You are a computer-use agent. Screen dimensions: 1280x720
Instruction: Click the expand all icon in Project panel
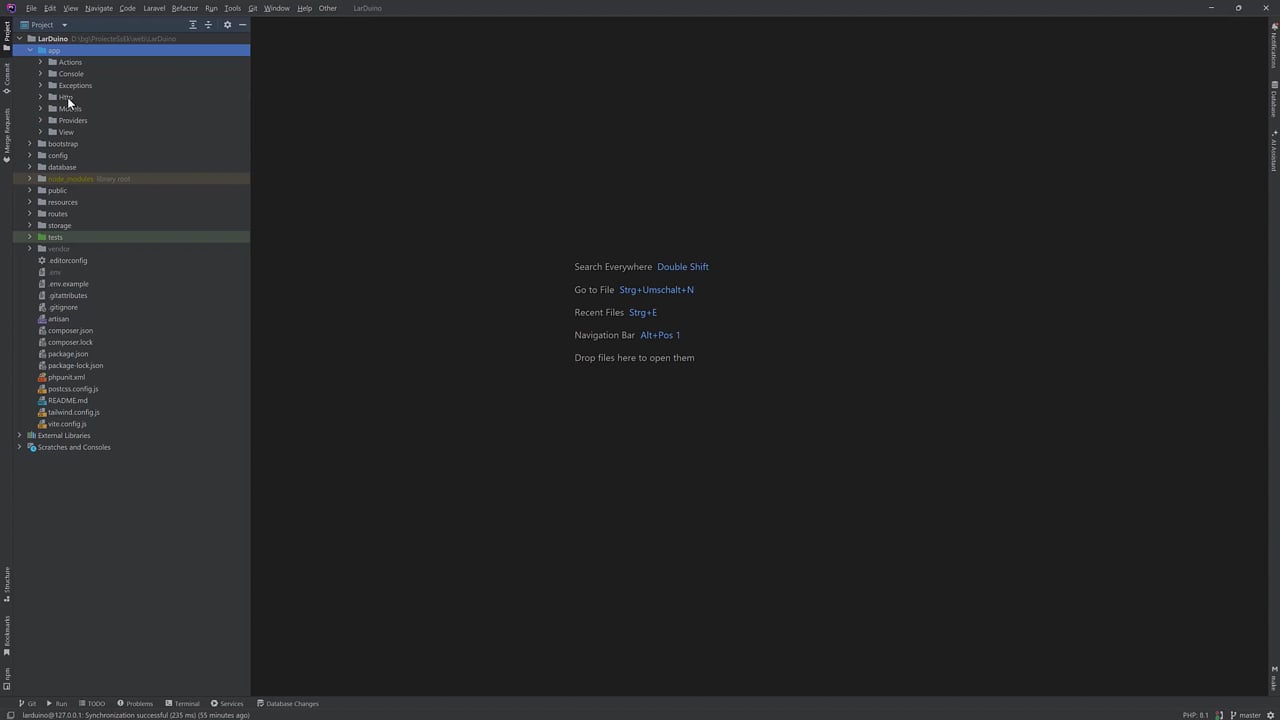pos(193,25)
